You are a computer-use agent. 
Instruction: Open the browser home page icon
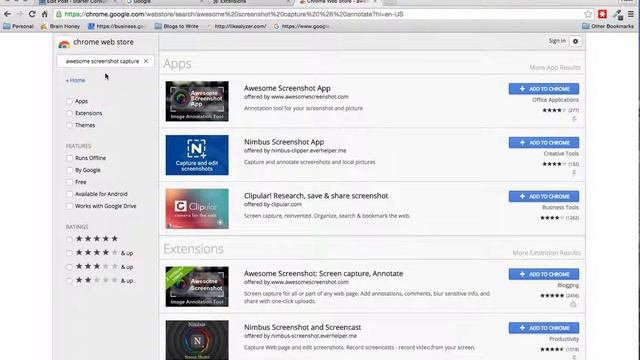pyautogui.click(x=44, y=14)
